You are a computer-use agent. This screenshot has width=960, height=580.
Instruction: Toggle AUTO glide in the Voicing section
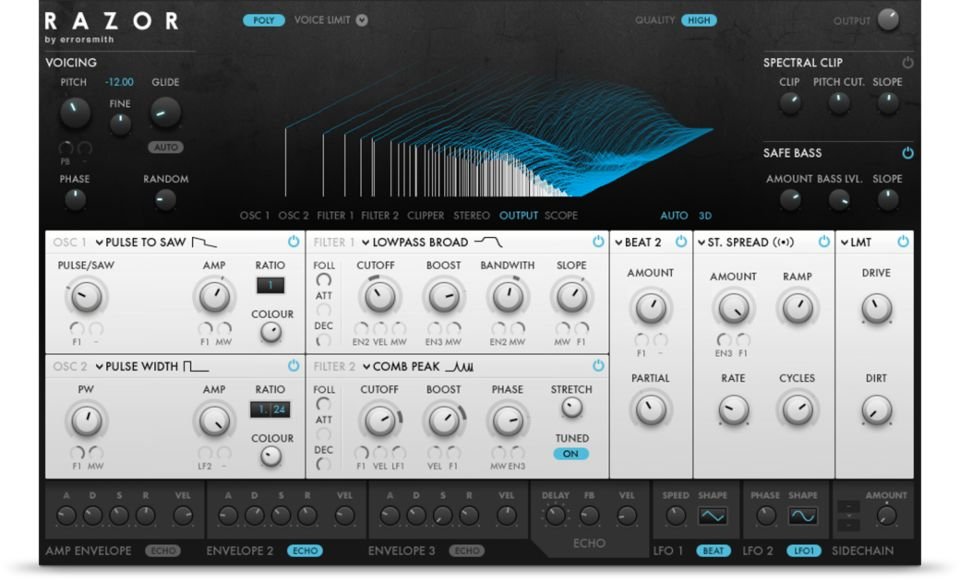166,147
